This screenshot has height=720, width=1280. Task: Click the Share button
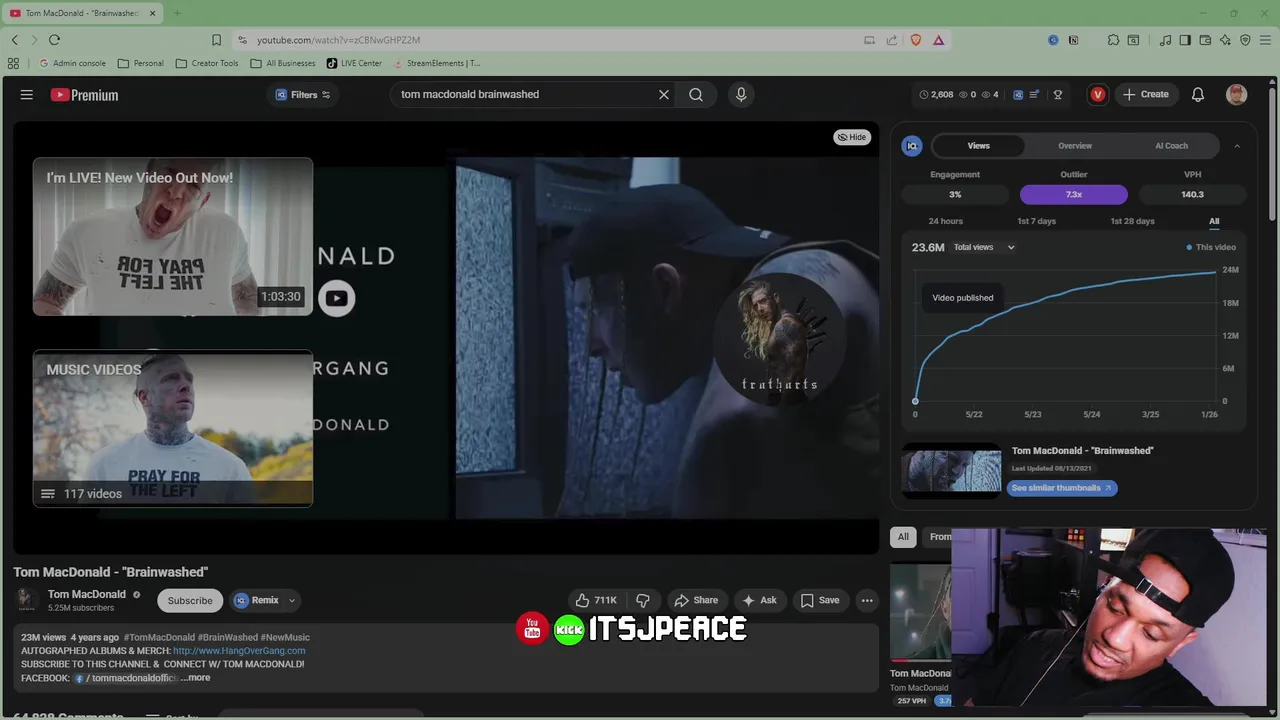[x=695, y=600]
